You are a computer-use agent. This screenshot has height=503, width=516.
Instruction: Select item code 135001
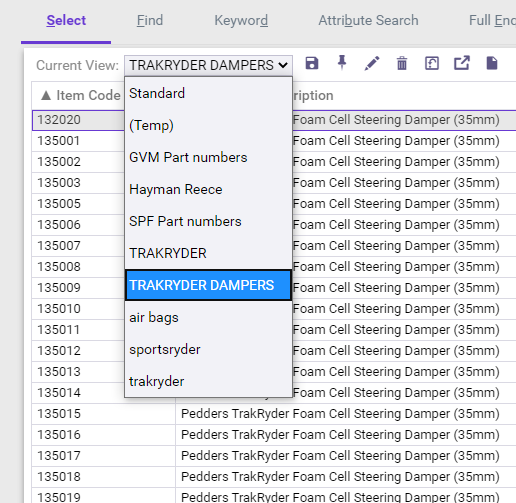(x=59, y=141)
